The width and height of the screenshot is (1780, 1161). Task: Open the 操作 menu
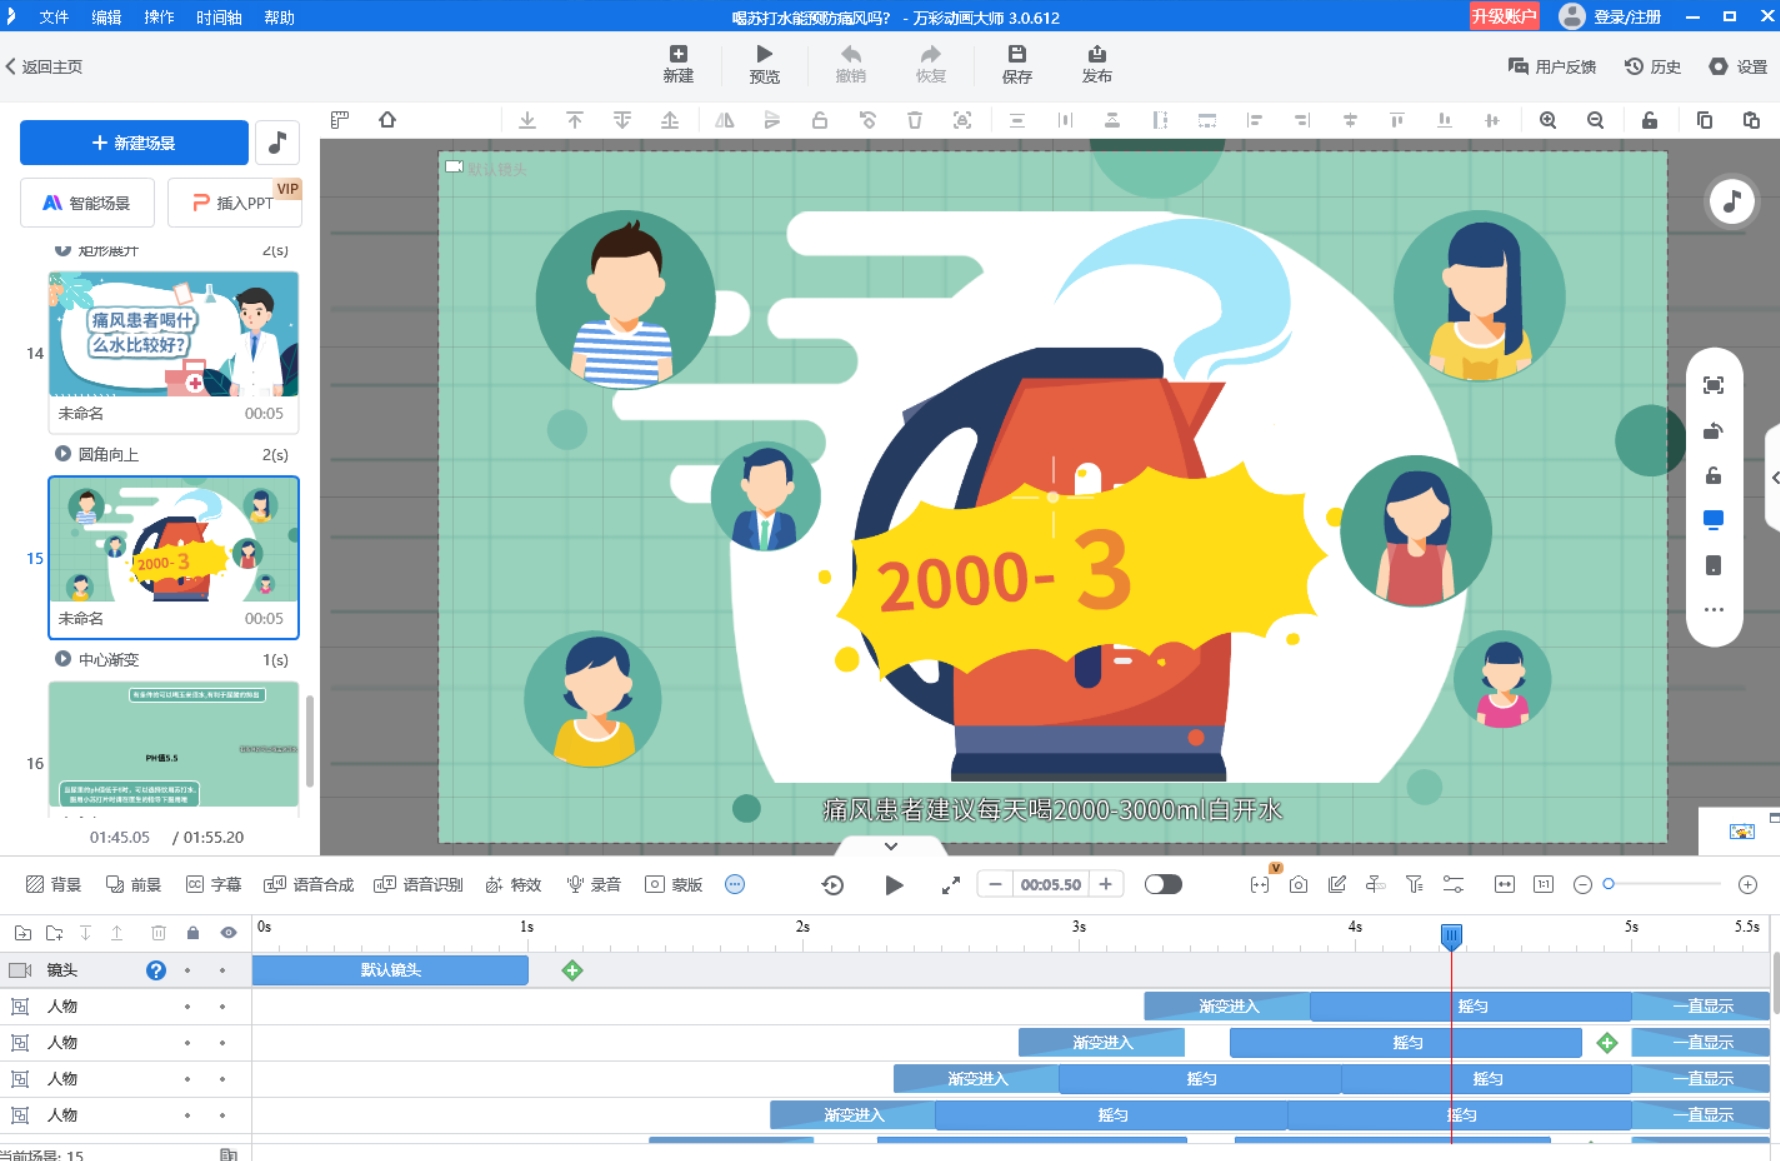click(159, 17)
